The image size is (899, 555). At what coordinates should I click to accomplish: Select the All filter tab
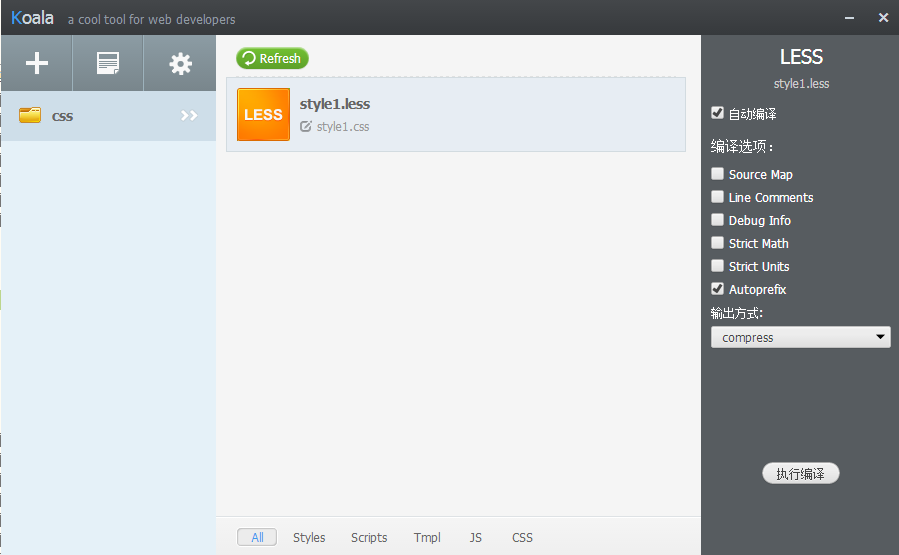pos(257,537)
